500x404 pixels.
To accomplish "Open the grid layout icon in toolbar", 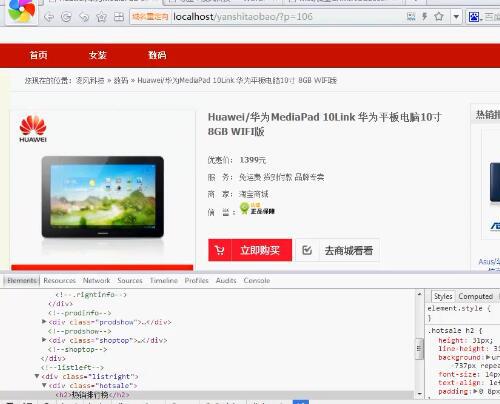I will click(x=119, y=17).
